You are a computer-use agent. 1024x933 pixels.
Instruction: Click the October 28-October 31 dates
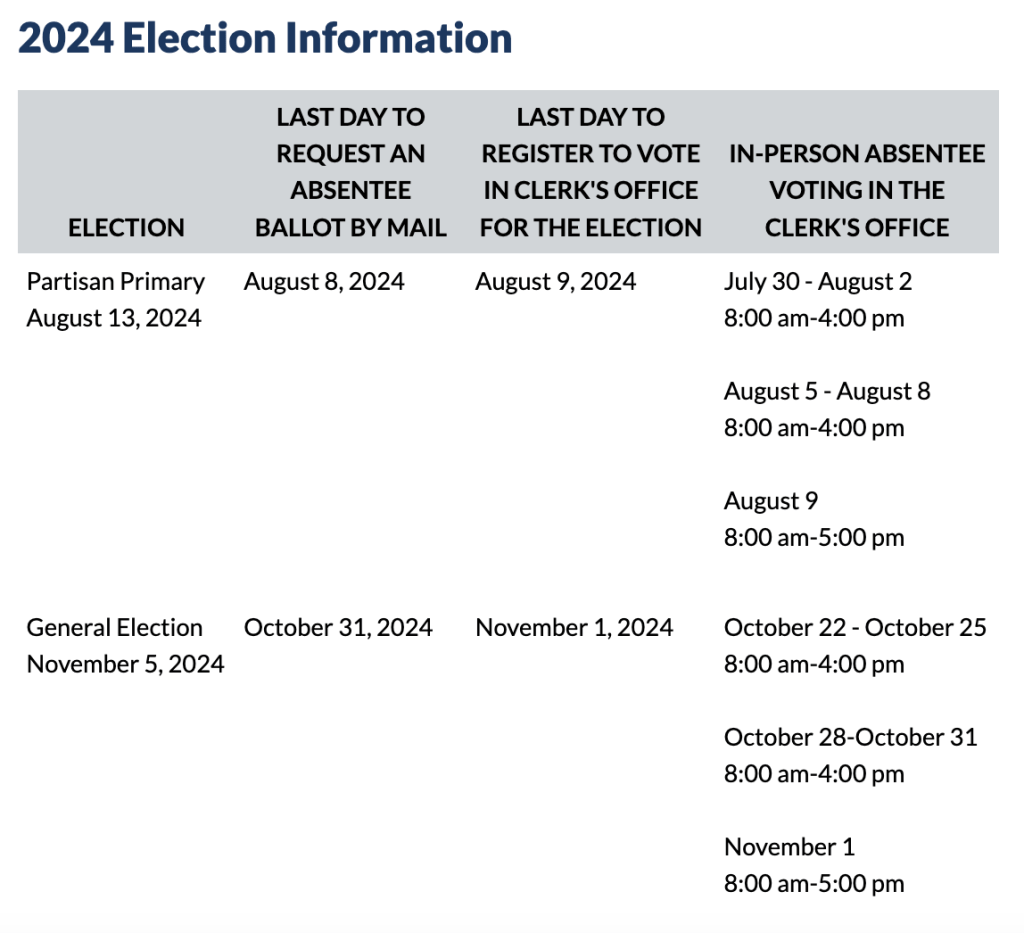[851, 737]
